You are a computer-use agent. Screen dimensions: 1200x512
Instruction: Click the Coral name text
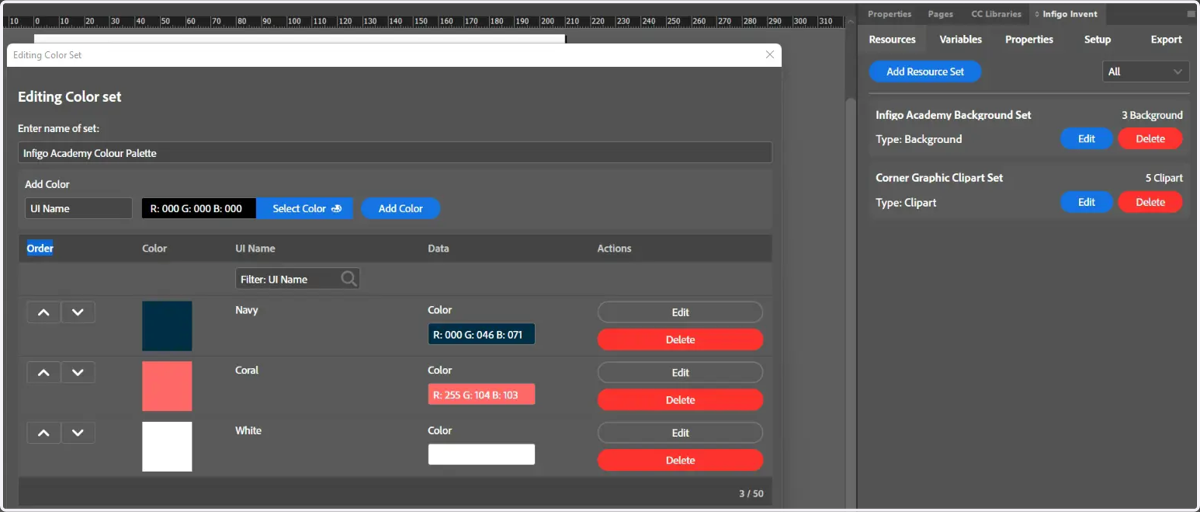(246, 370)
